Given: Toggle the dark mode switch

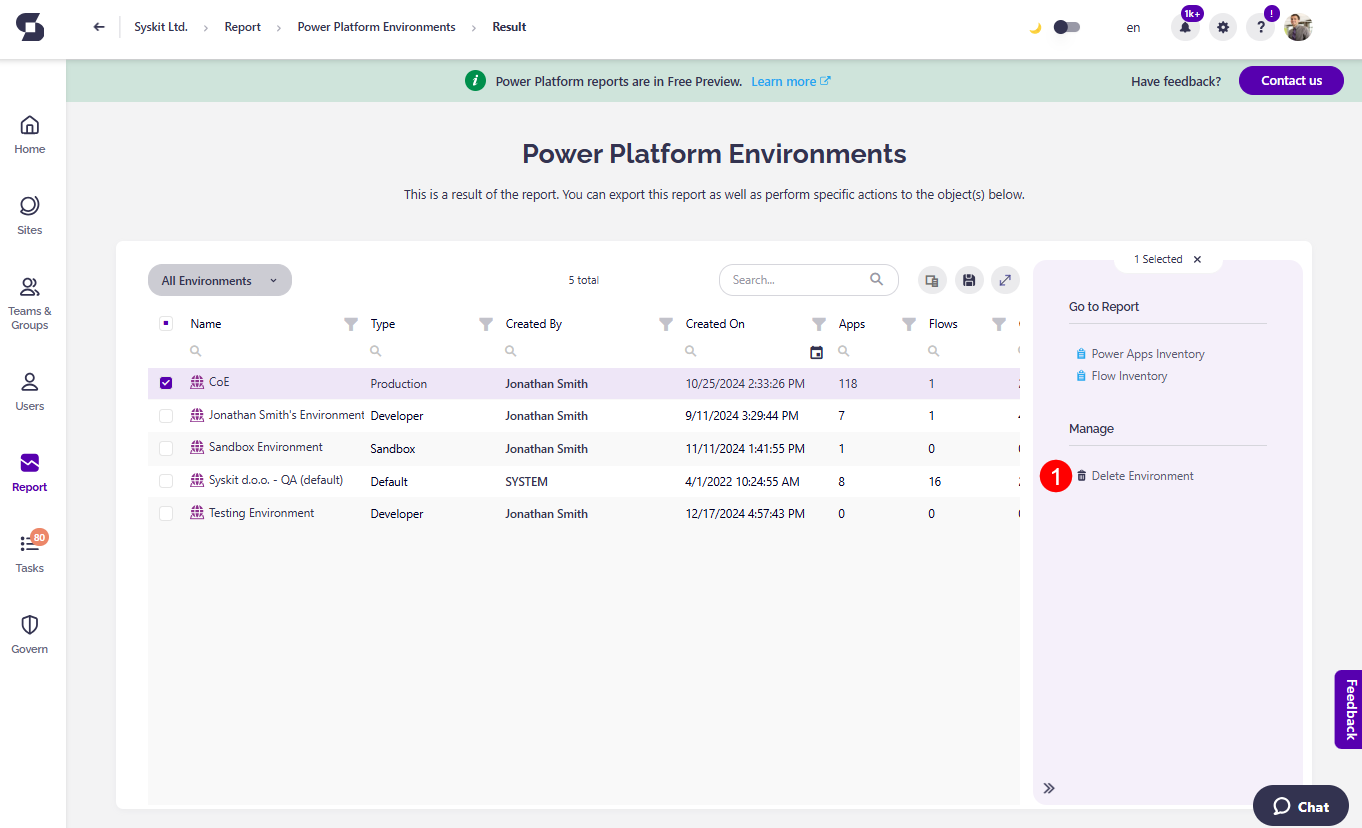Looking at the screenshot, I should [1066, 28].
